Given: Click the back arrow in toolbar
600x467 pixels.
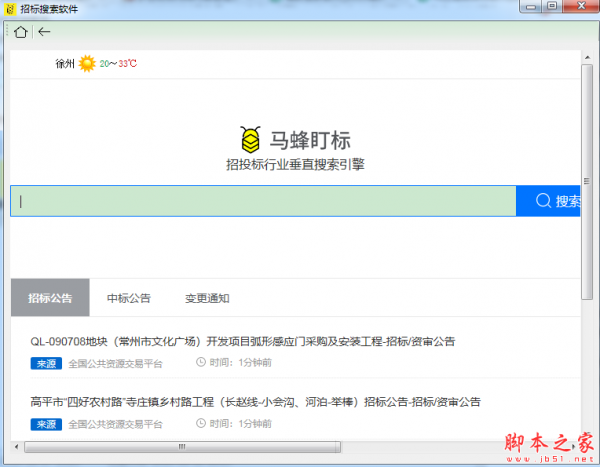Looking at the screenshot, I should (x=44, y=32).
